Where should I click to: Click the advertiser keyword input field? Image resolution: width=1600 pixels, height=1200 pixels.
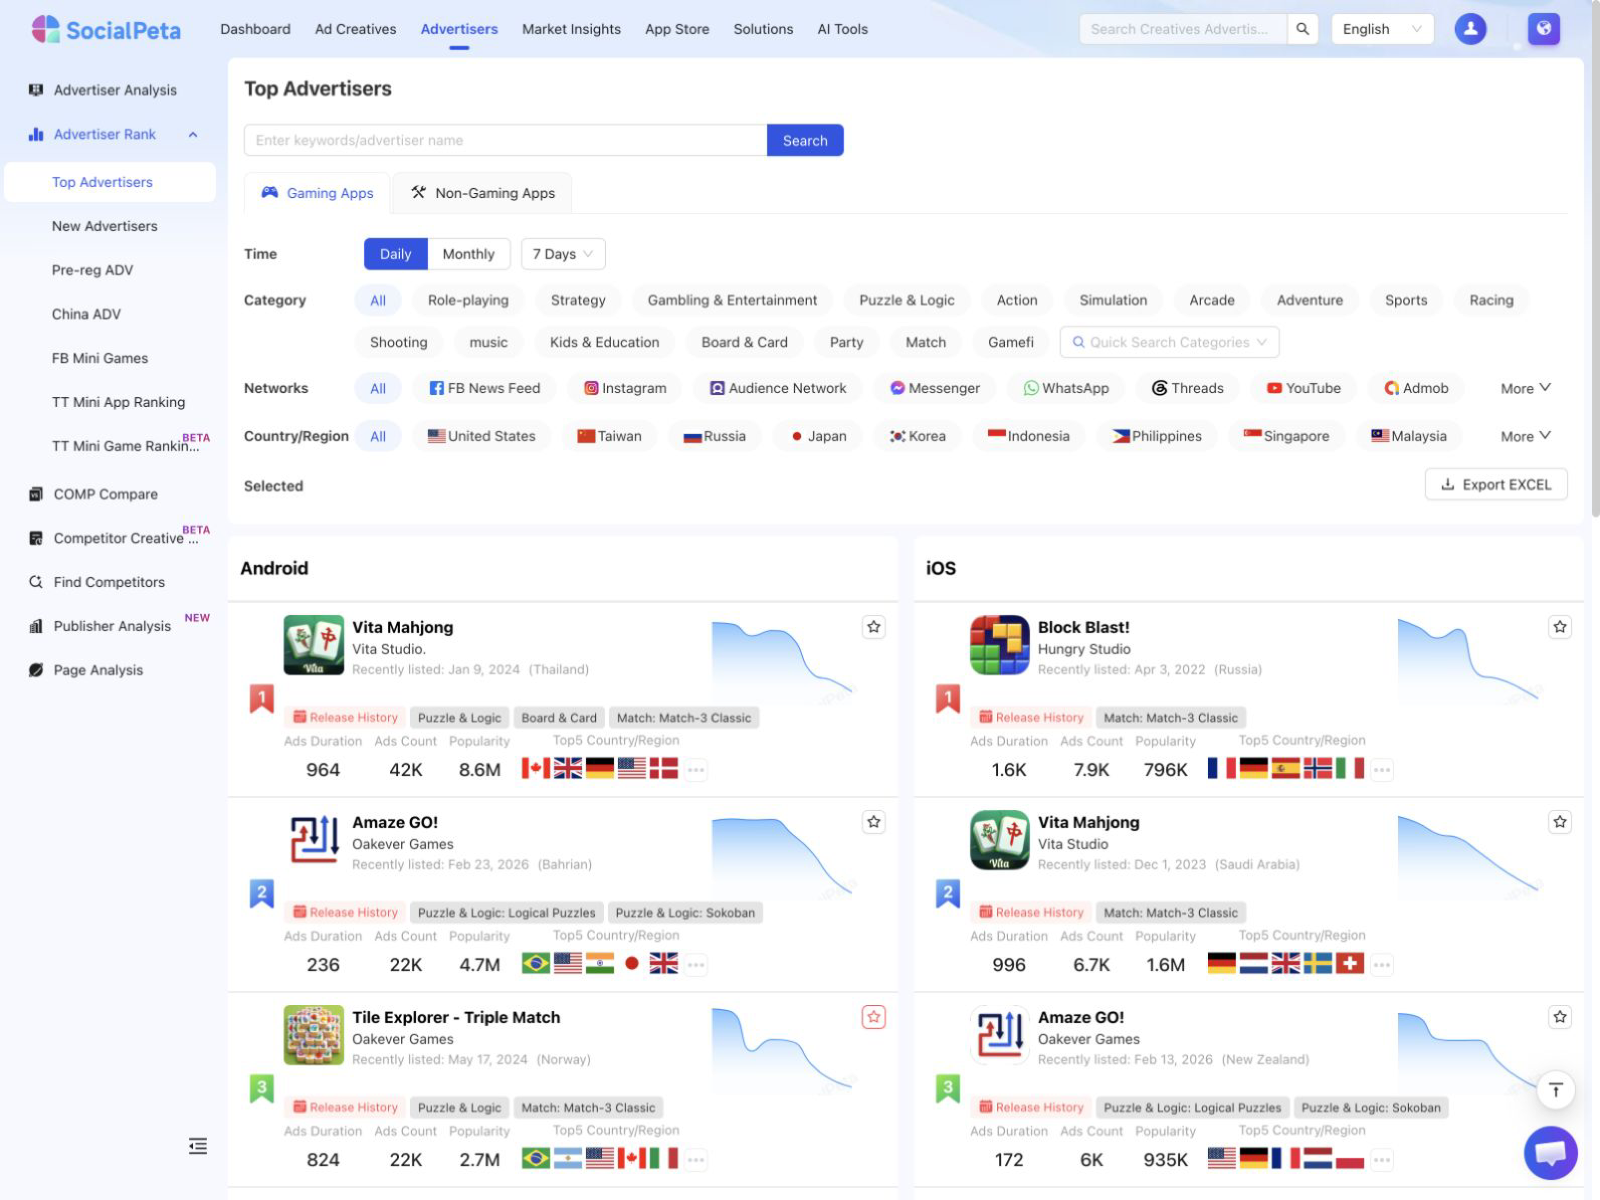click(x=505, y=140)
